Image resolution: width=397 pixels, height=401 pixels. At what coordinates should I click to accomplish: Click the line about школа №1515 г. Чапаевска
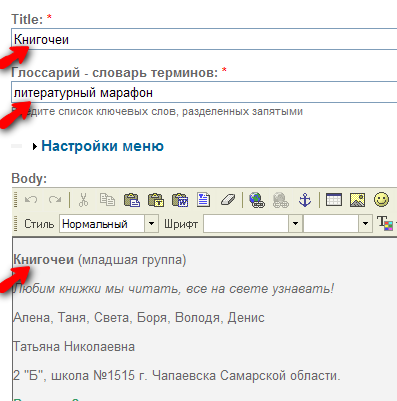pyautogui.click(x=177, y=376)
